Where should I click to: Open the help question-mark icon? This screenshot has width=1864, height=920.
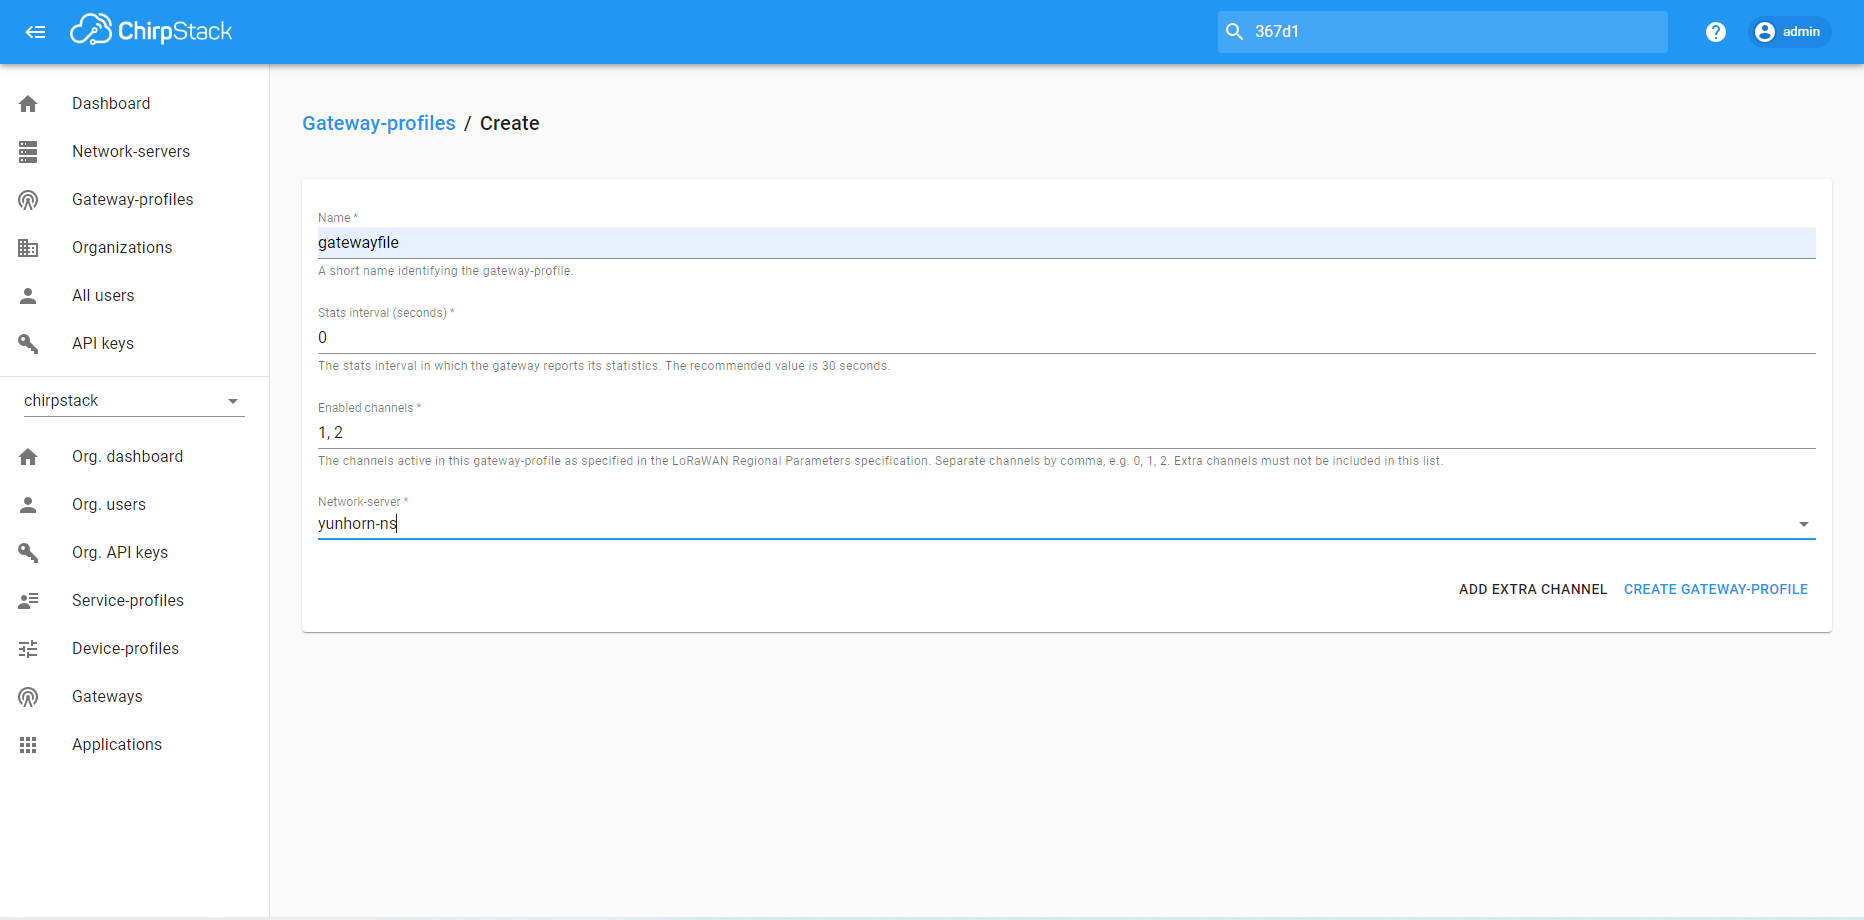(x=1716, y=32)
